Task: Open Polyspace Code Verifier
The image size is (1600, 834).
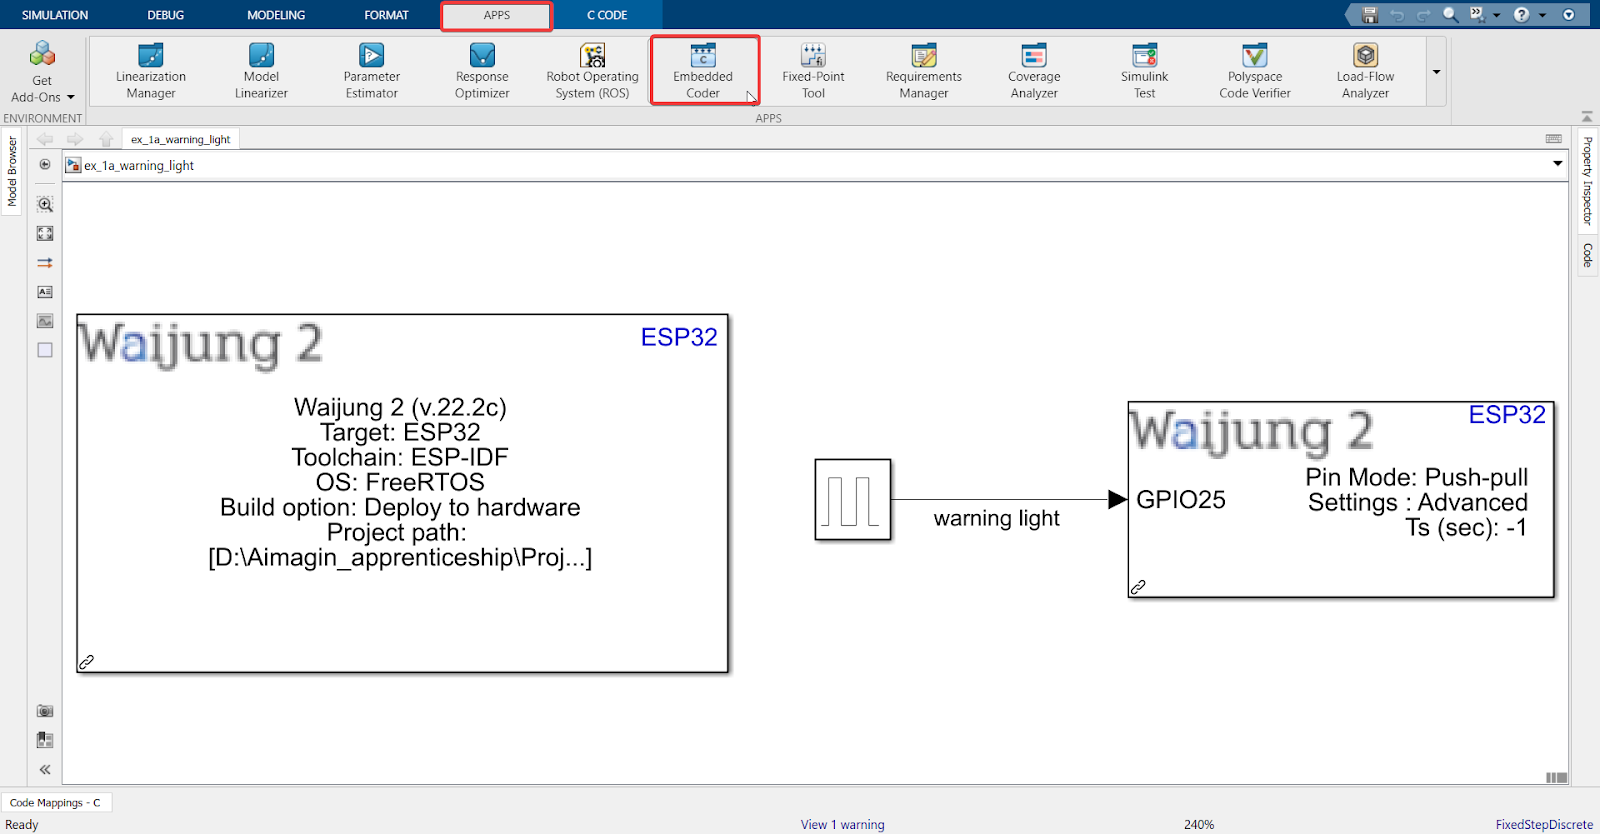Action: pyautogui.click(x=1255, y=71)
